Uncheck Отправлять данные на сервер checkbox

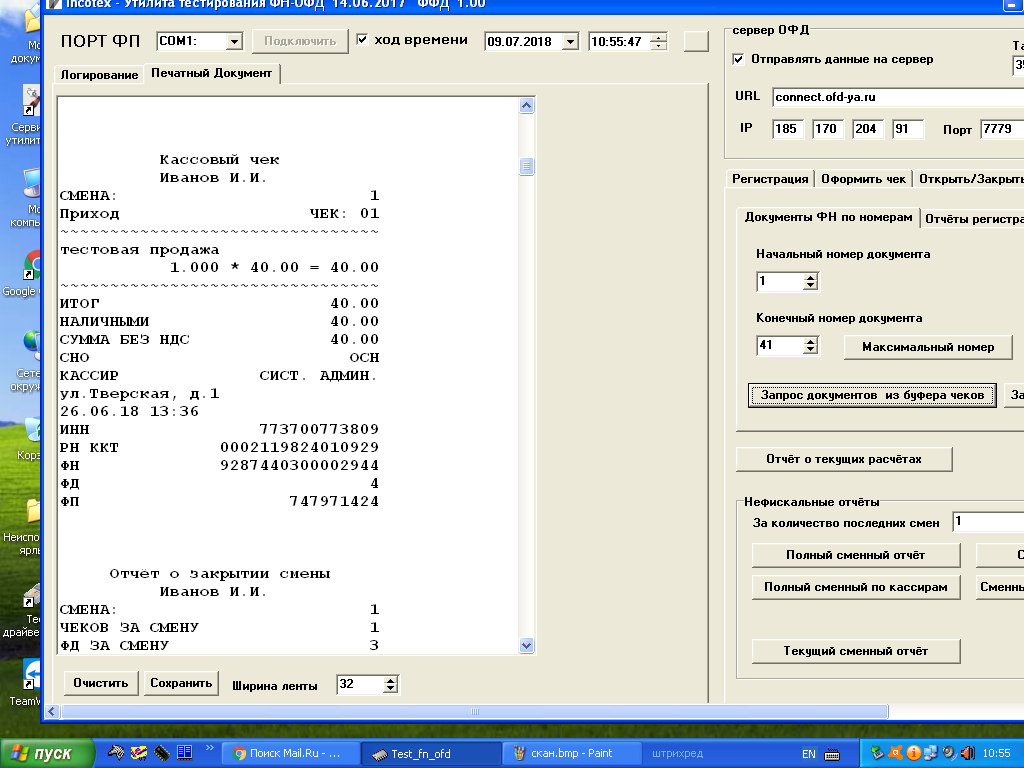point(738,59)
